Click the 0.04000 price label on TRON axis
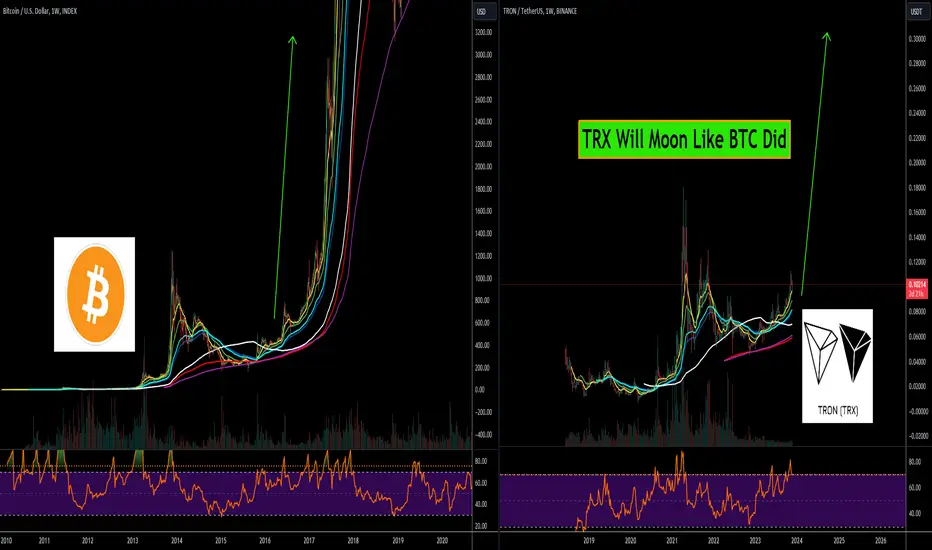 click(x=918, y=362)
